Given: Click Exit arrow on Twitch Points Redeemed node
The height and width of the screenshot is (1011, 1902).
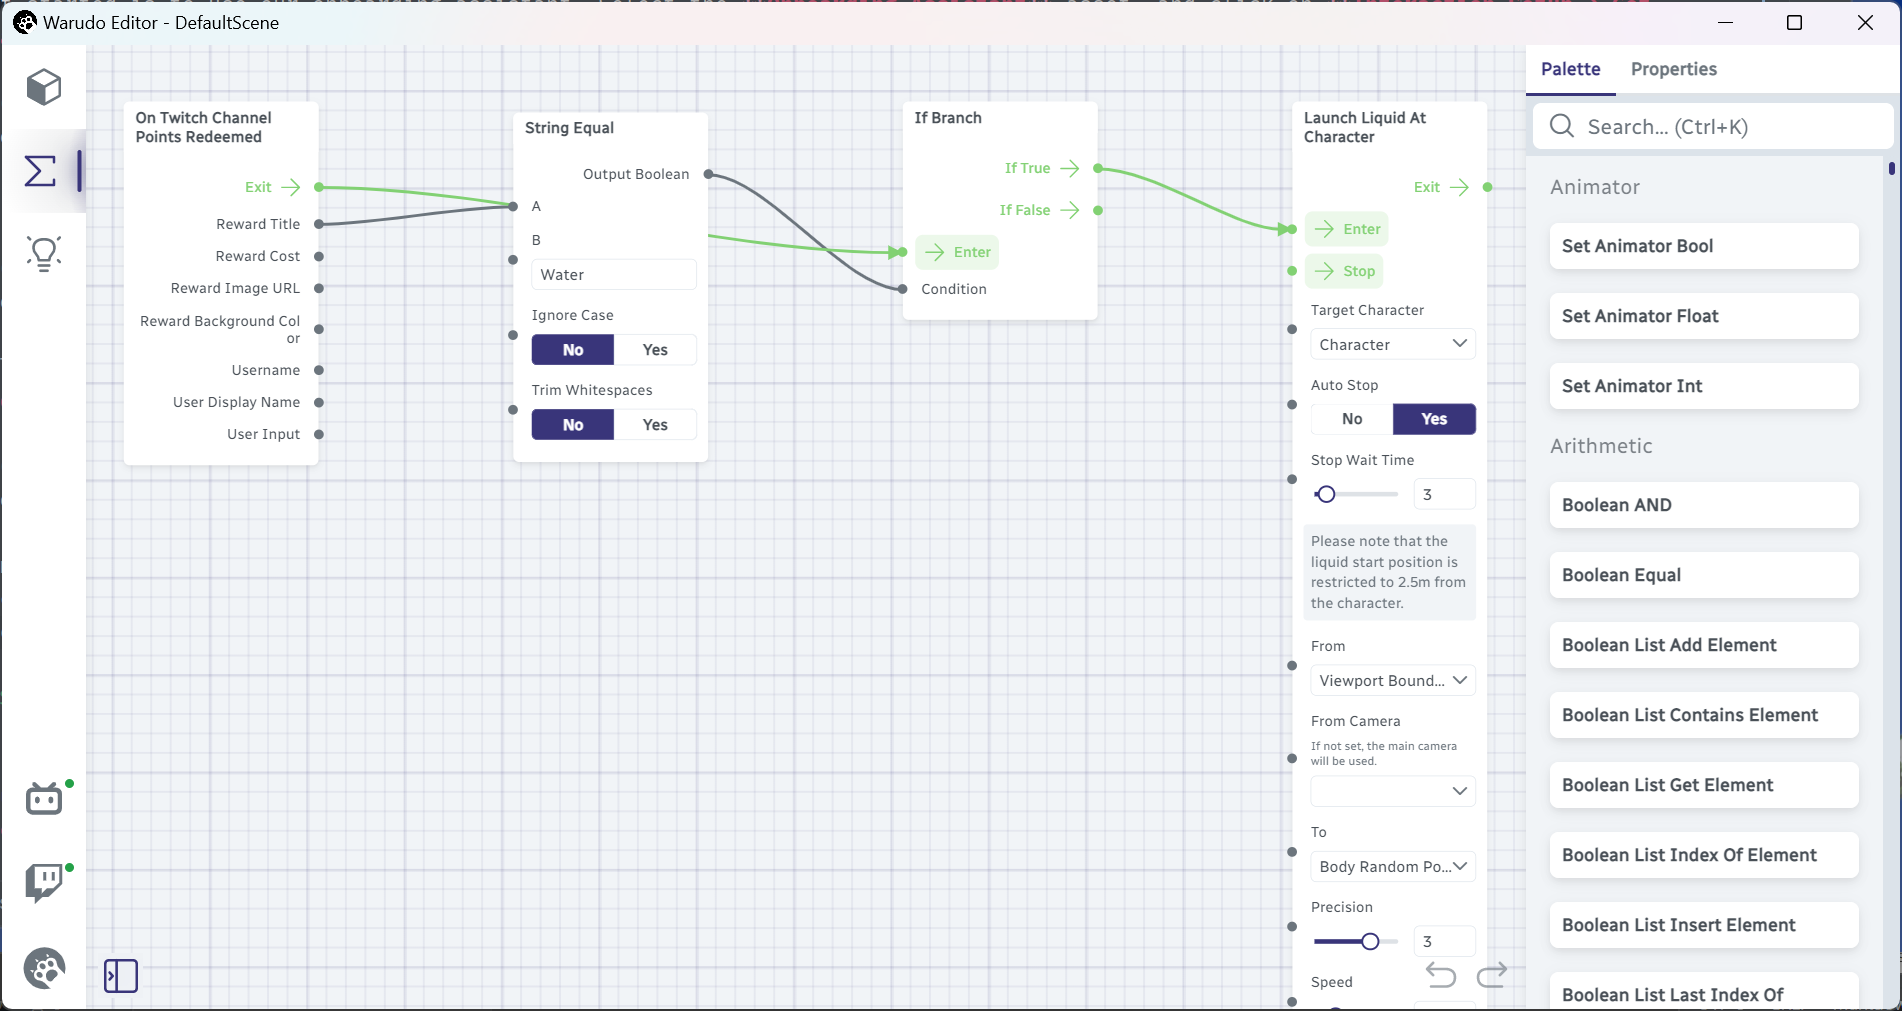Looking at the screenshot, I should 291,187.
